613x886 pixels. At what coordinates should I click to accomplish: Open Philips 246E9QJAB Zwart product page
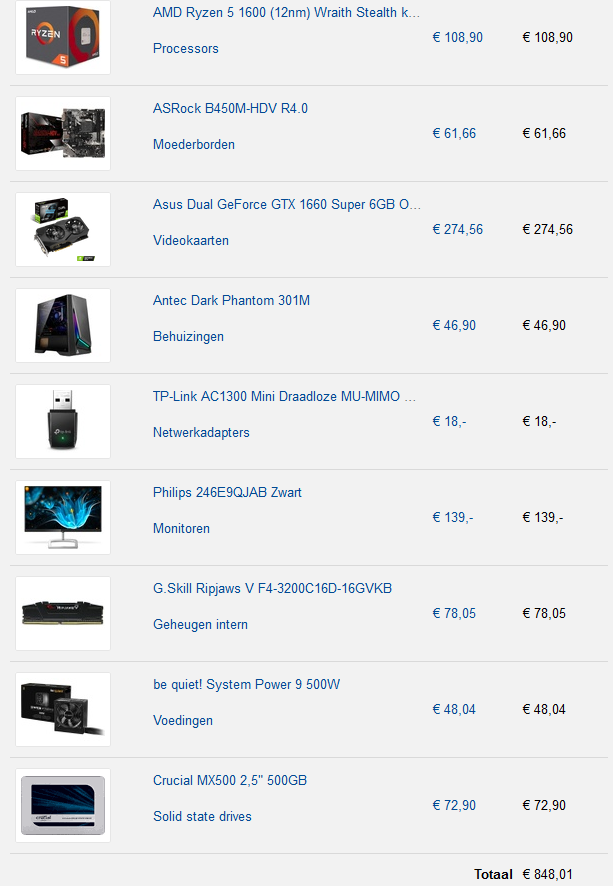point(227,493)
